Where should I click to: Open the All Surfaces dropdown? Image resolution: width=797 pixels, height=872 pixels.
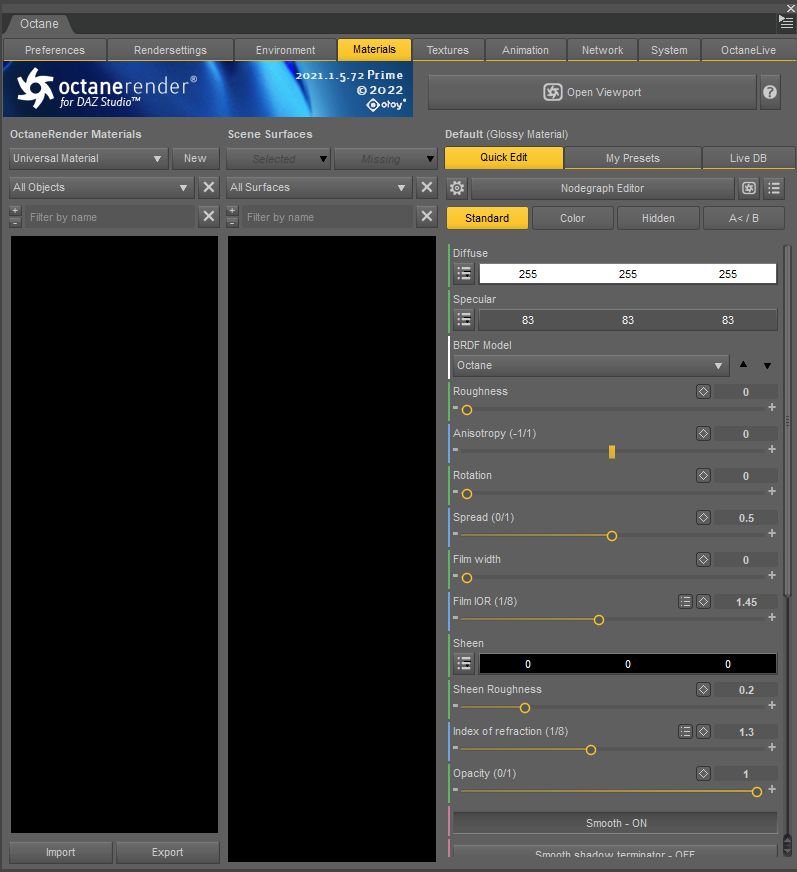point(319,187)
